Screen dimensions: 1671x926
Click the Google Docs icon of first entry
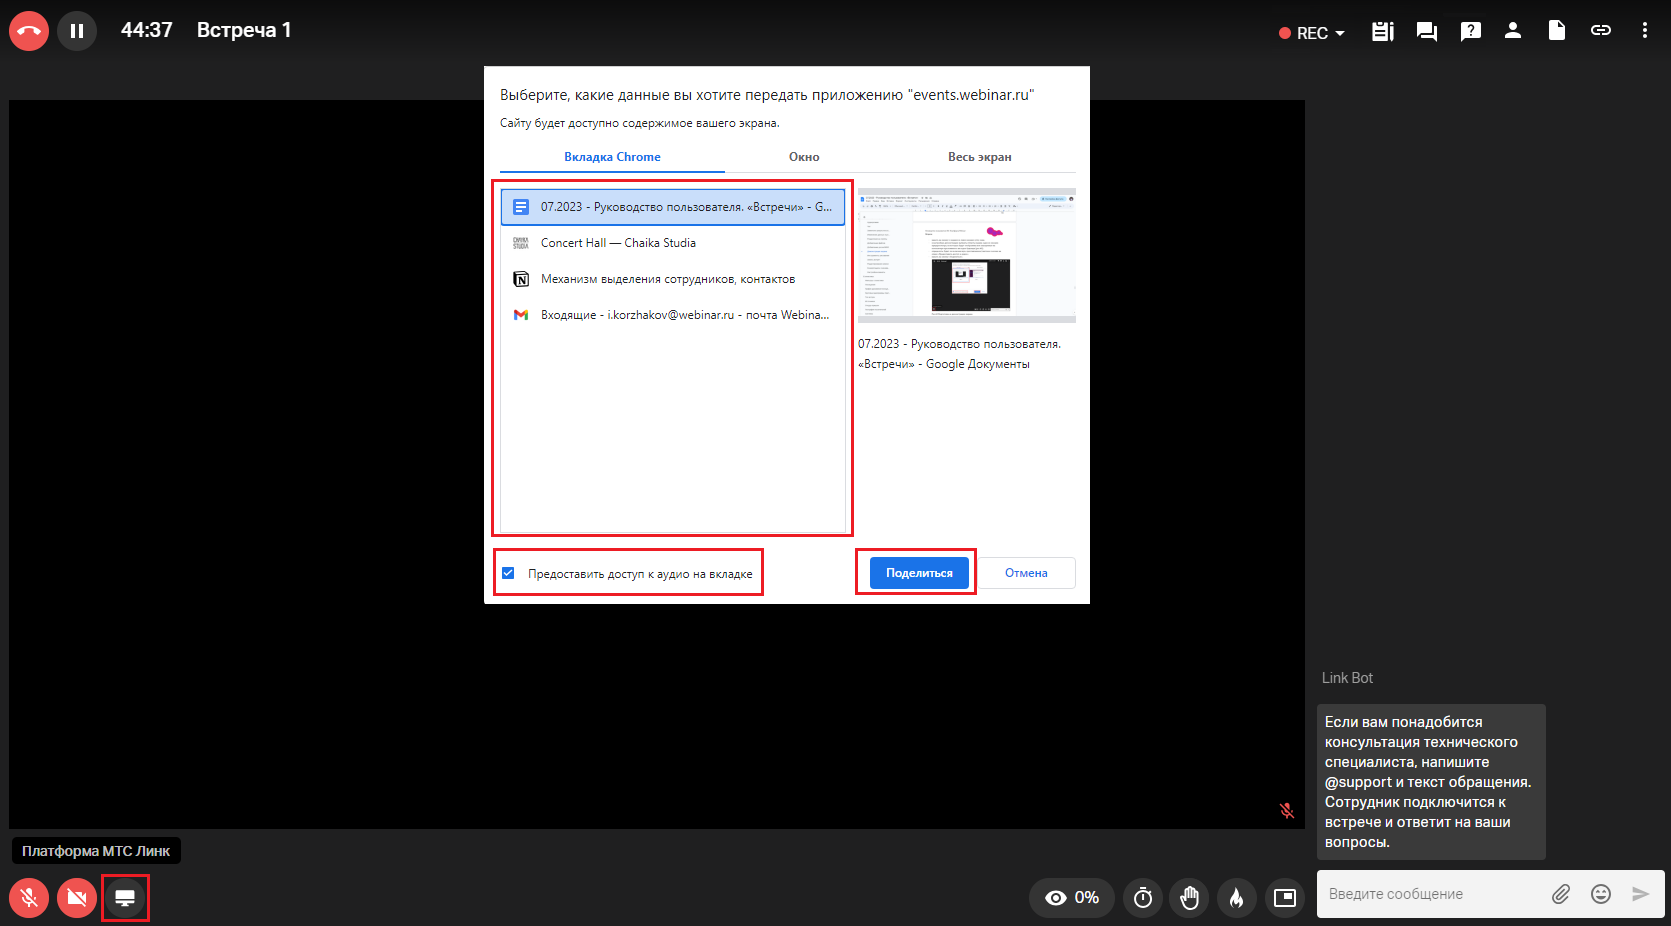[x=521, y=207]
